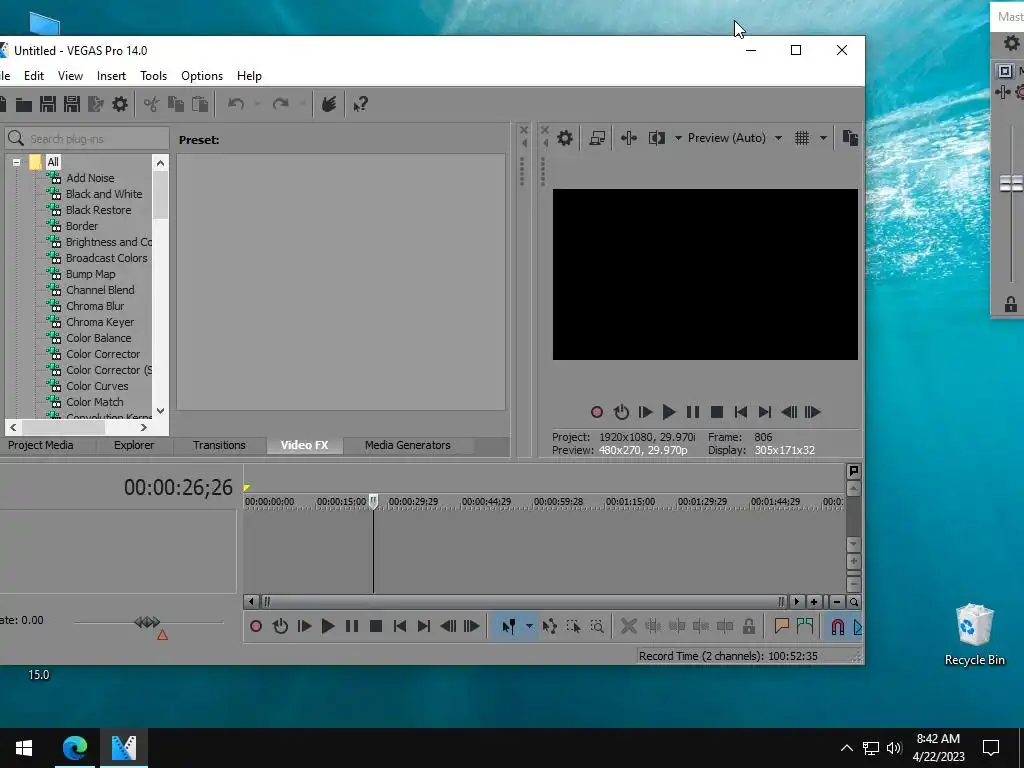Open the Tools menu

(153, 76)
